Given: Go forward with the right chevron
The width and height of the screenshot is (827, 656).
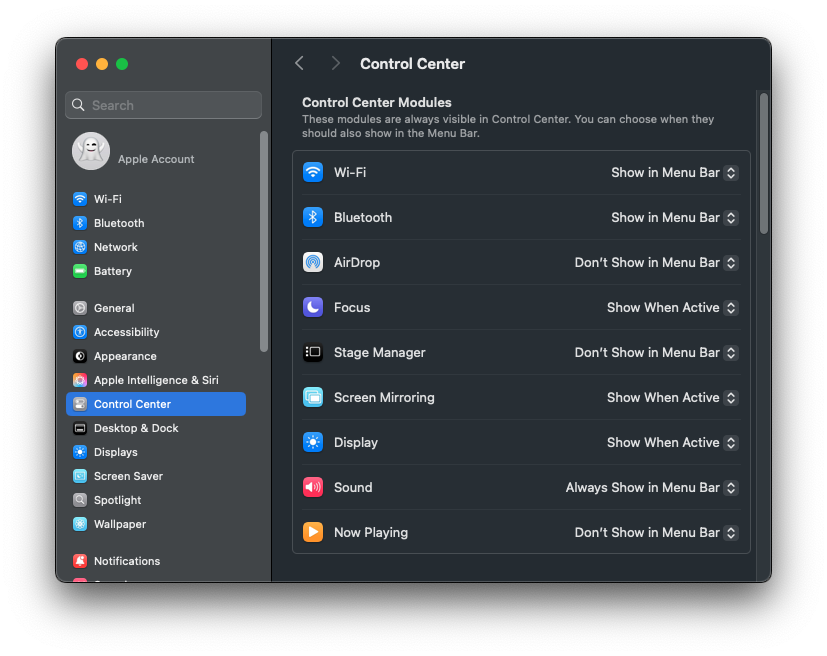Looking at the screenshot, I should (x=335, y=63).
